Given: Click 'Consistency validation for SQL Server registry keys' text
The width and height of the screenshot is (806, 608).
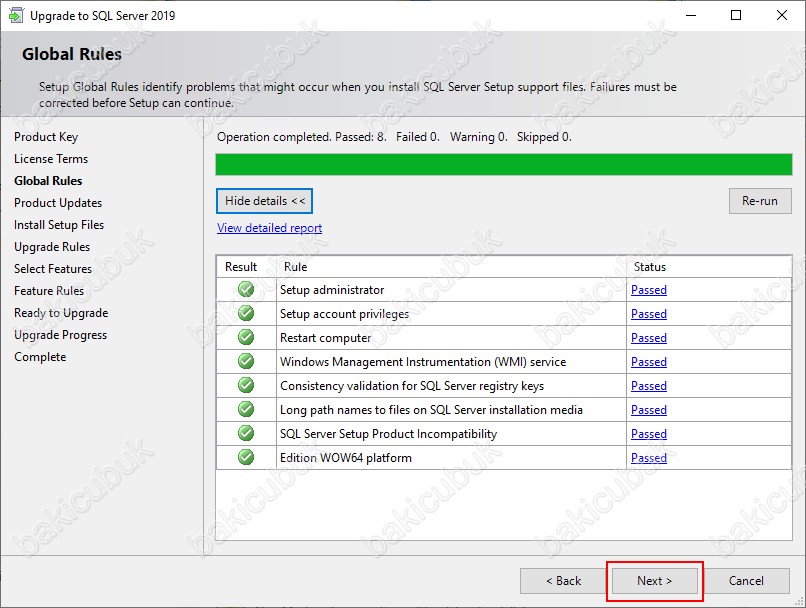Looking at the screenshot, I should click(x=412, y=386).
